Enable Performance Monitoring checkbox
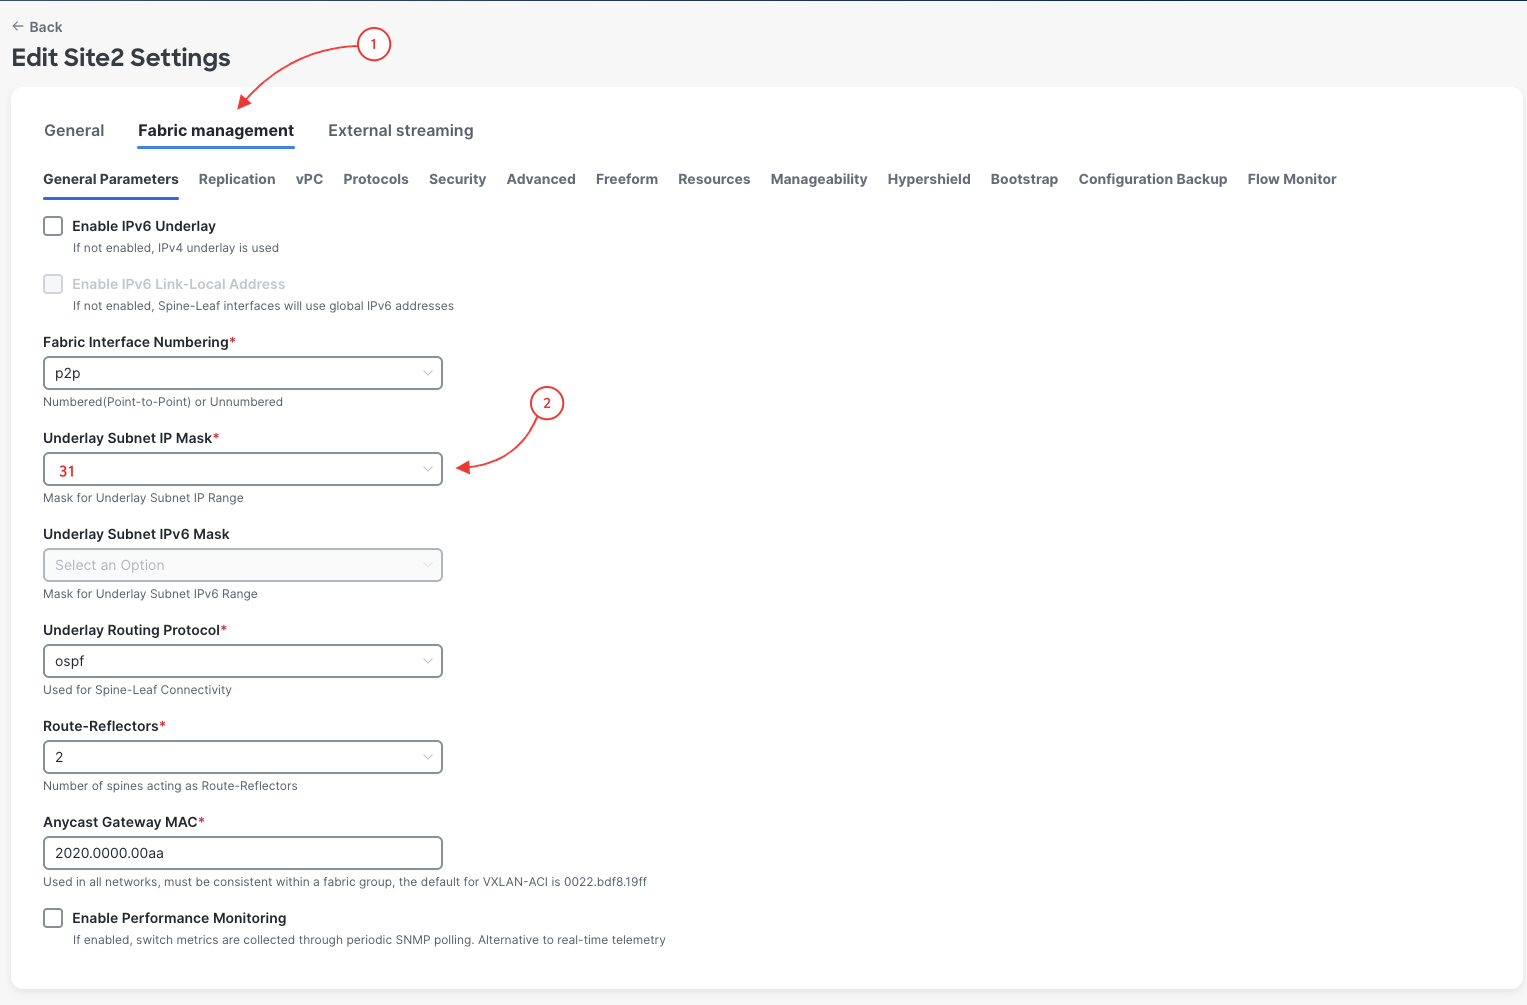The image size is (1527, 1005). coord(53,918)
